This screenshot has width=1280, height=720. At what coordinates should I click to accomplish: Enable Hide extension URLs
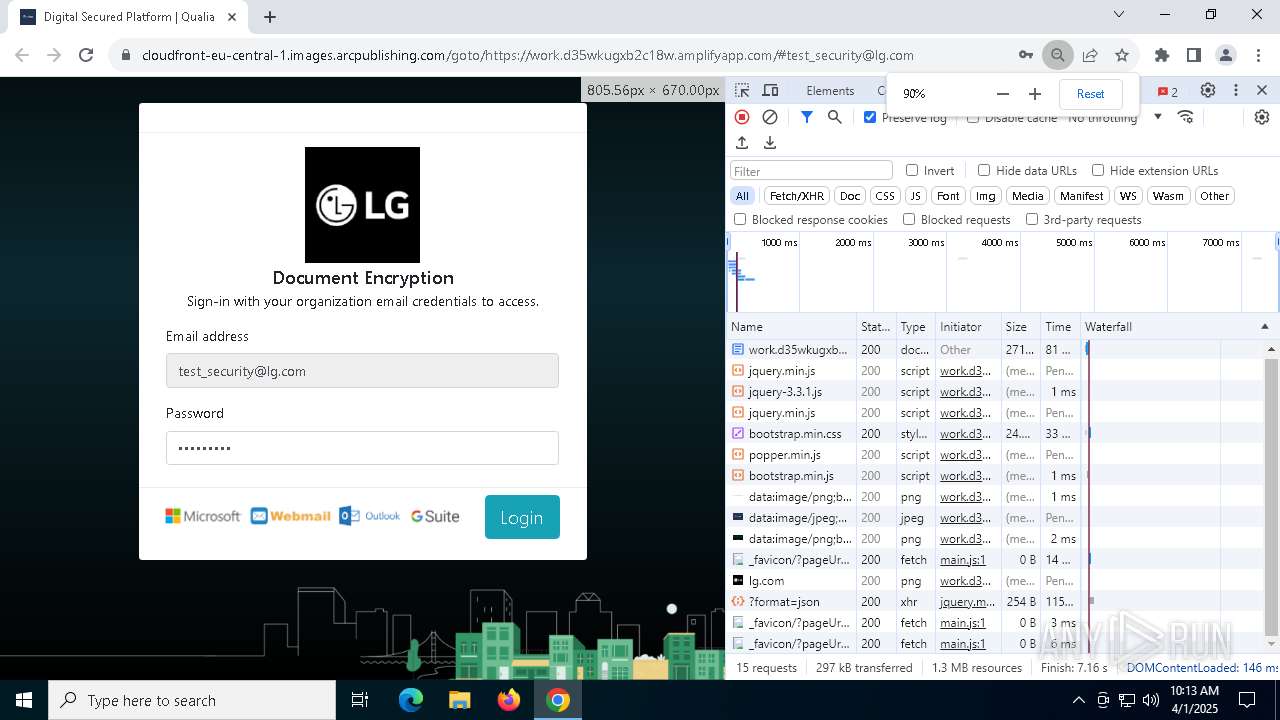(x=1098, y=170)
